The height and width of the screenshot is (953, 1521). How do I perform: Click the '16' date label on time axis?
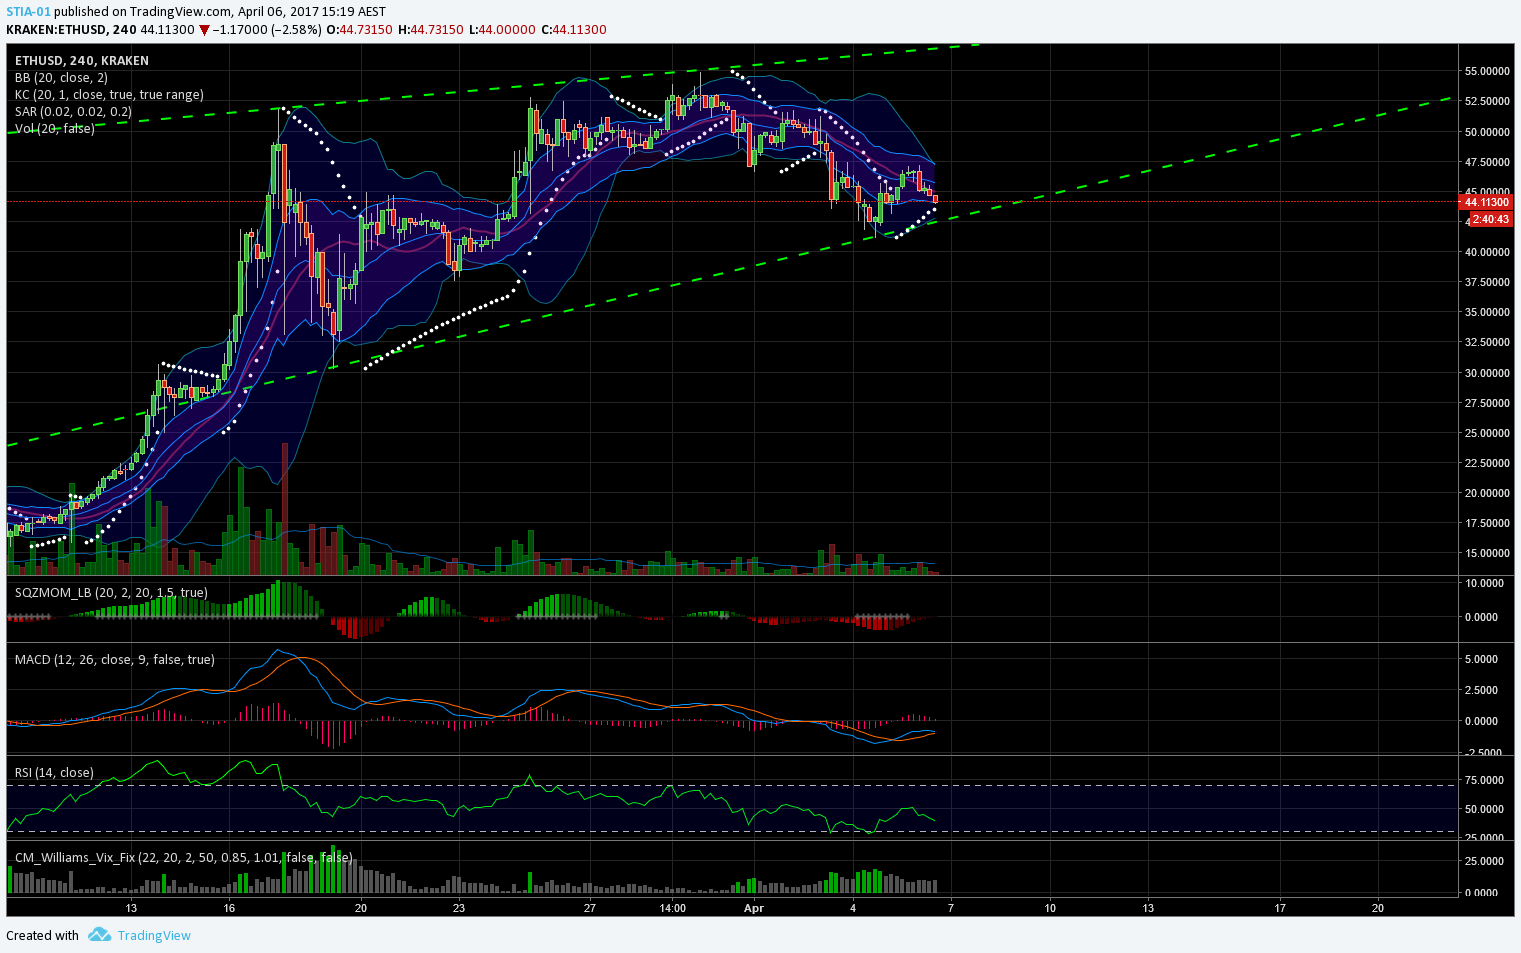click(x=229, y=908)
